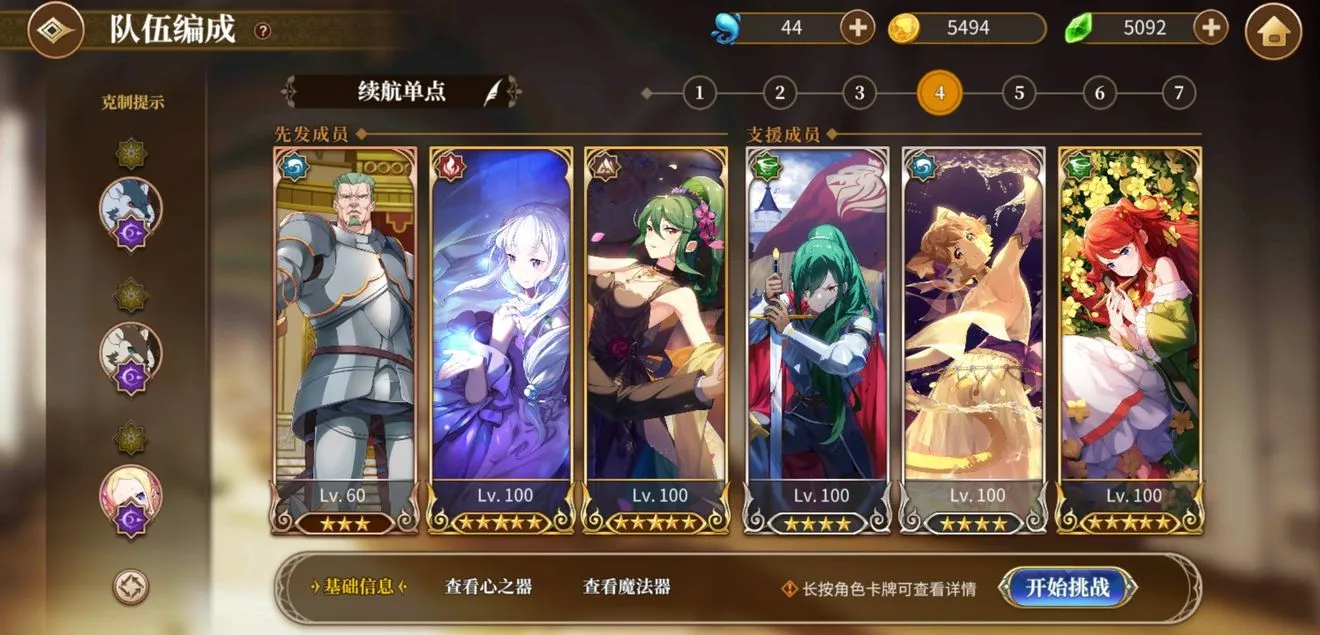This screenshot has width=1320, height=635.
Task: Edit team name with quill icon
Action: point(494,92)
